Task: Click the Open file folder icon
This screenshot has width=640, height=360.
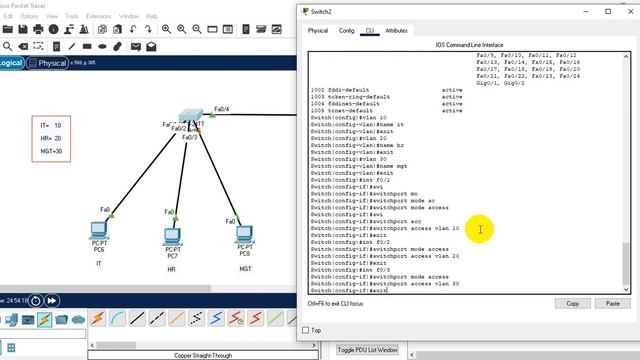Action: click(x=8, y=29)
